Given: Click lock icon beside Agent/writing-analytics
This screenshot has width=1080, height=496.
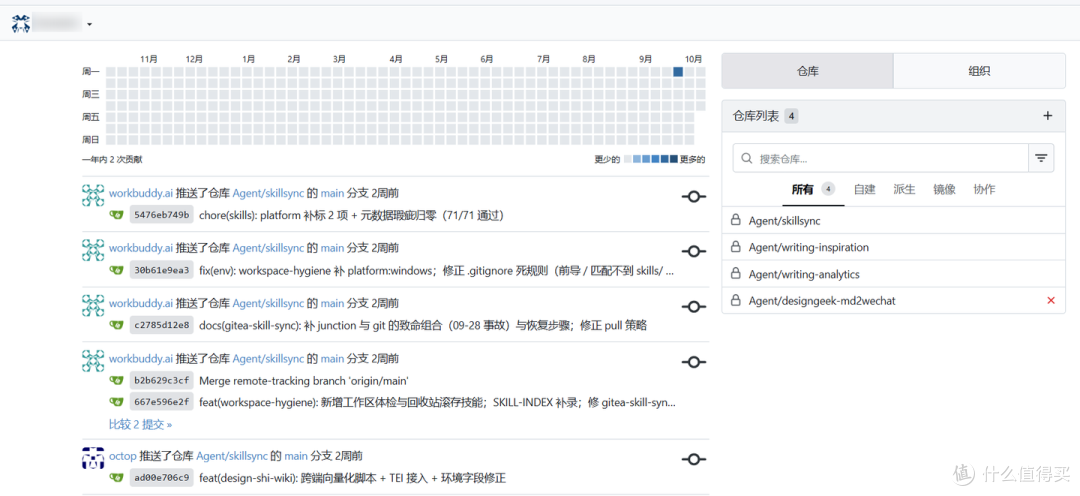Looking at the screenshot, I should (x=736, y=274).
